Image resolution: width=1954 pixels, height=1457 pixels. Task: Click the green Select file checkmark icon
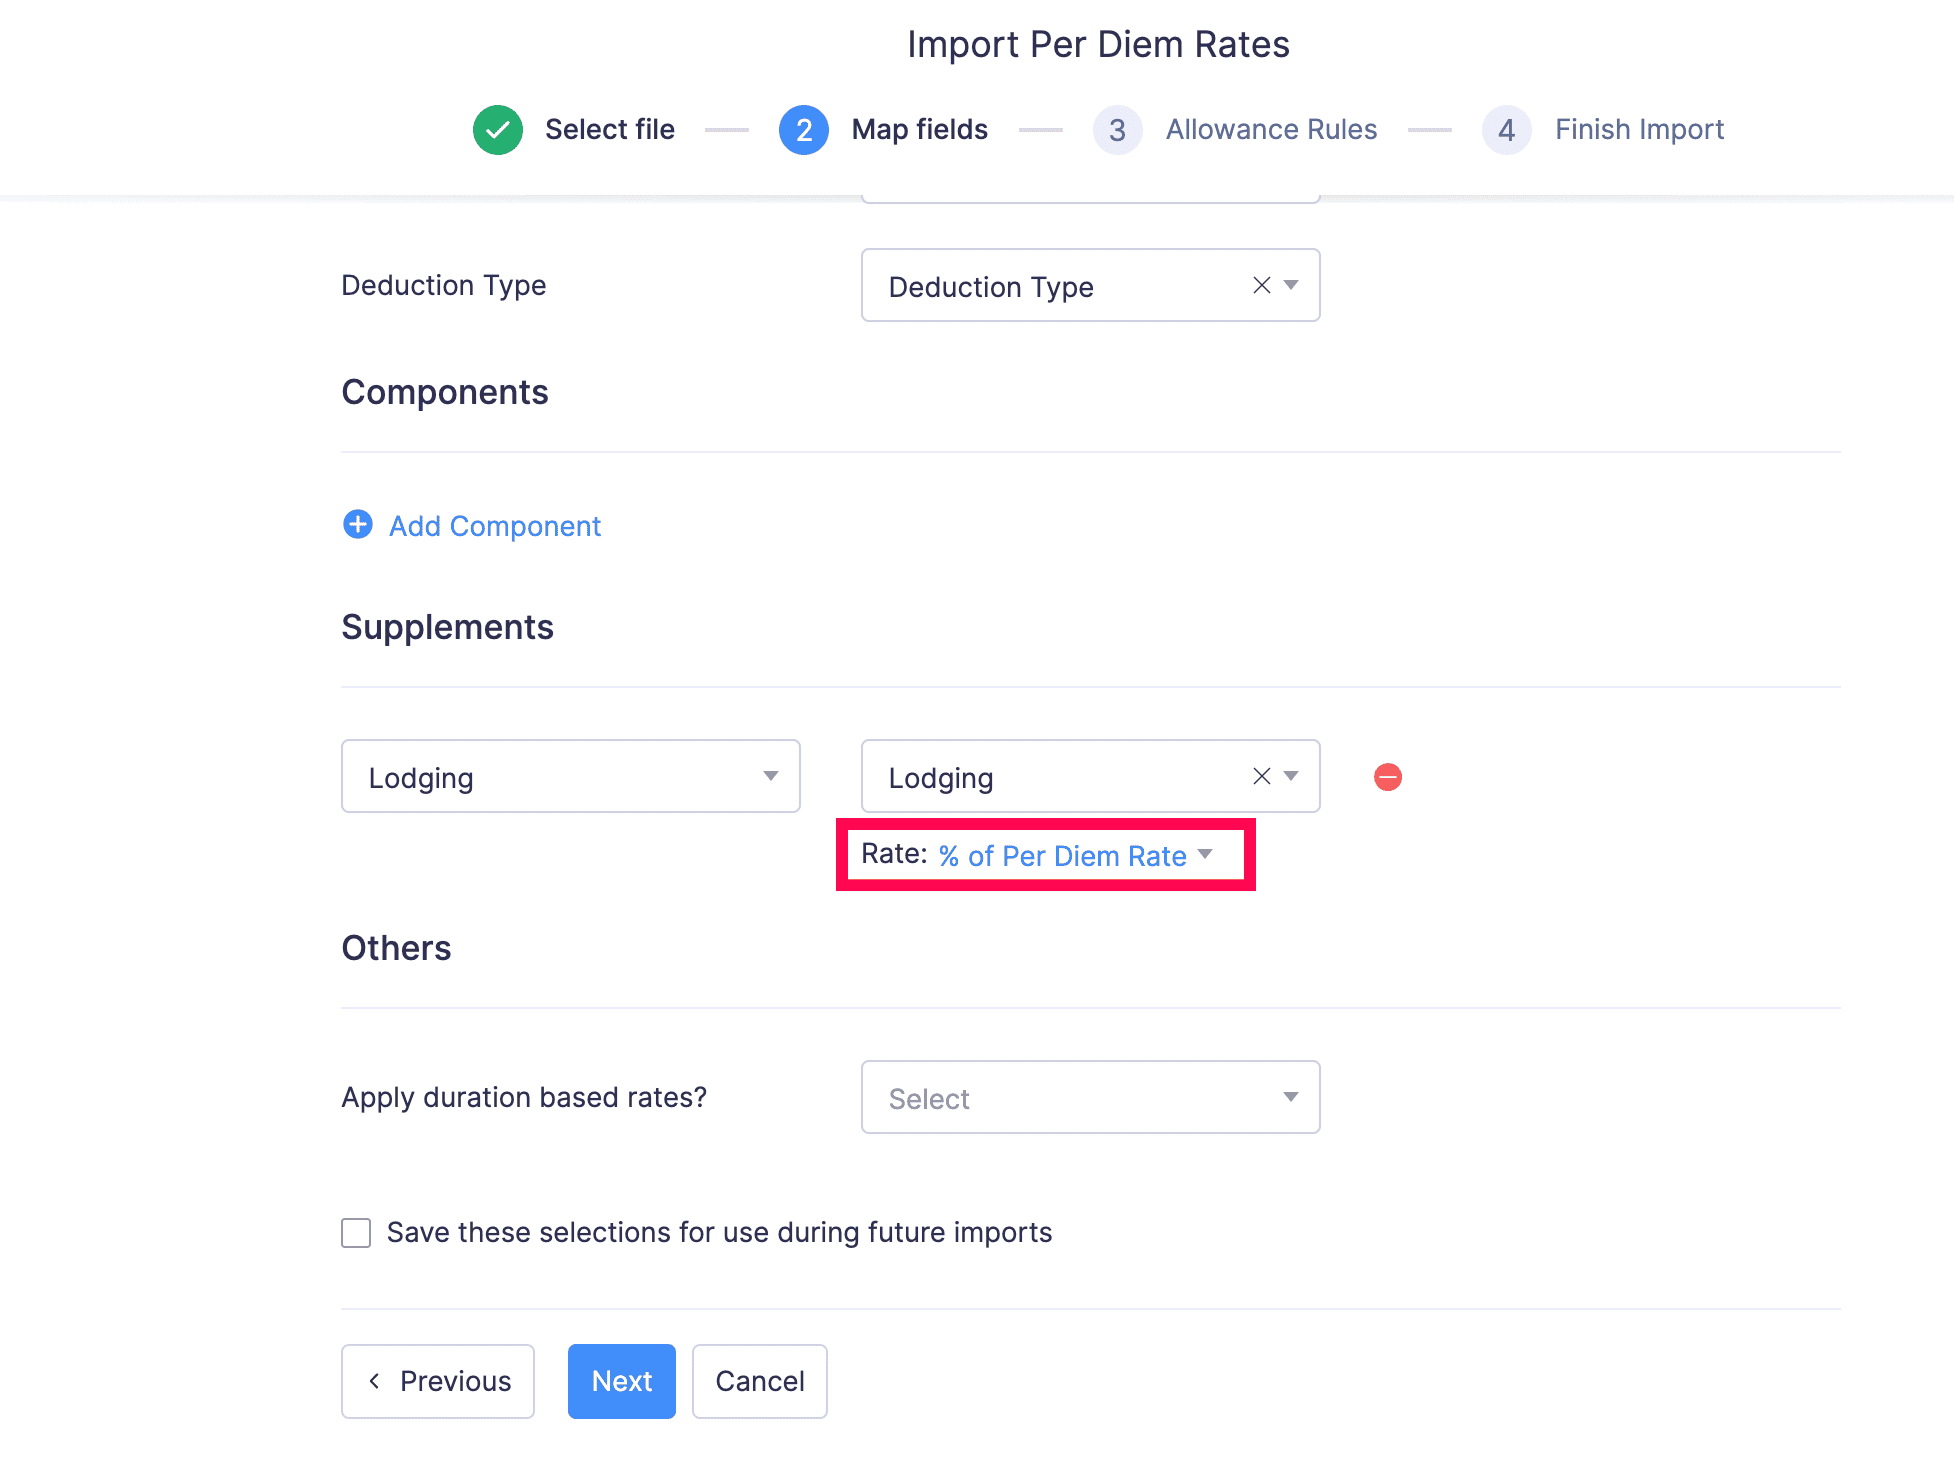click(497, 130)
